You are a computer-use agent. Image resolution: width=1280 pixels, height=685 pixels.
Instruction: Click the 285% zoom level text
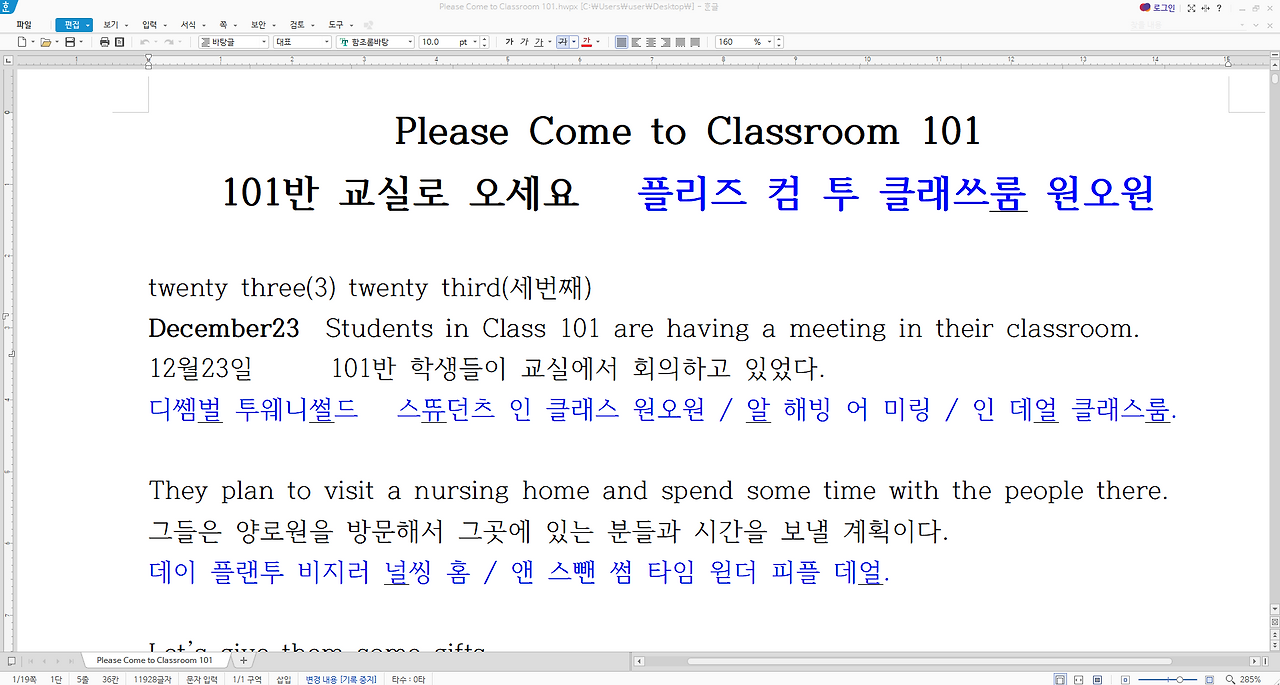pyautogui.click(x=1250, y=680)
